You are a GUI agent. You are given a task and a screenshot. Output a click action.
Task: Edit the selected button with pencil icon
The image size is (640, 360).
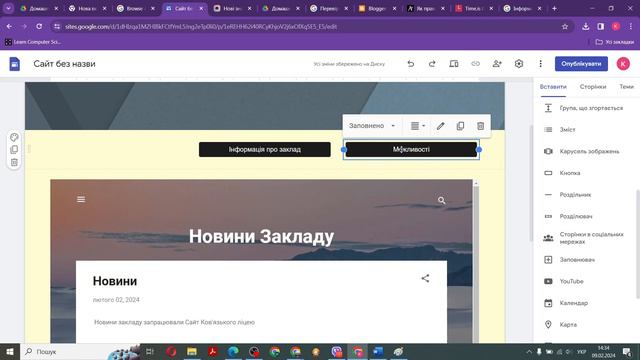(440, 126)
